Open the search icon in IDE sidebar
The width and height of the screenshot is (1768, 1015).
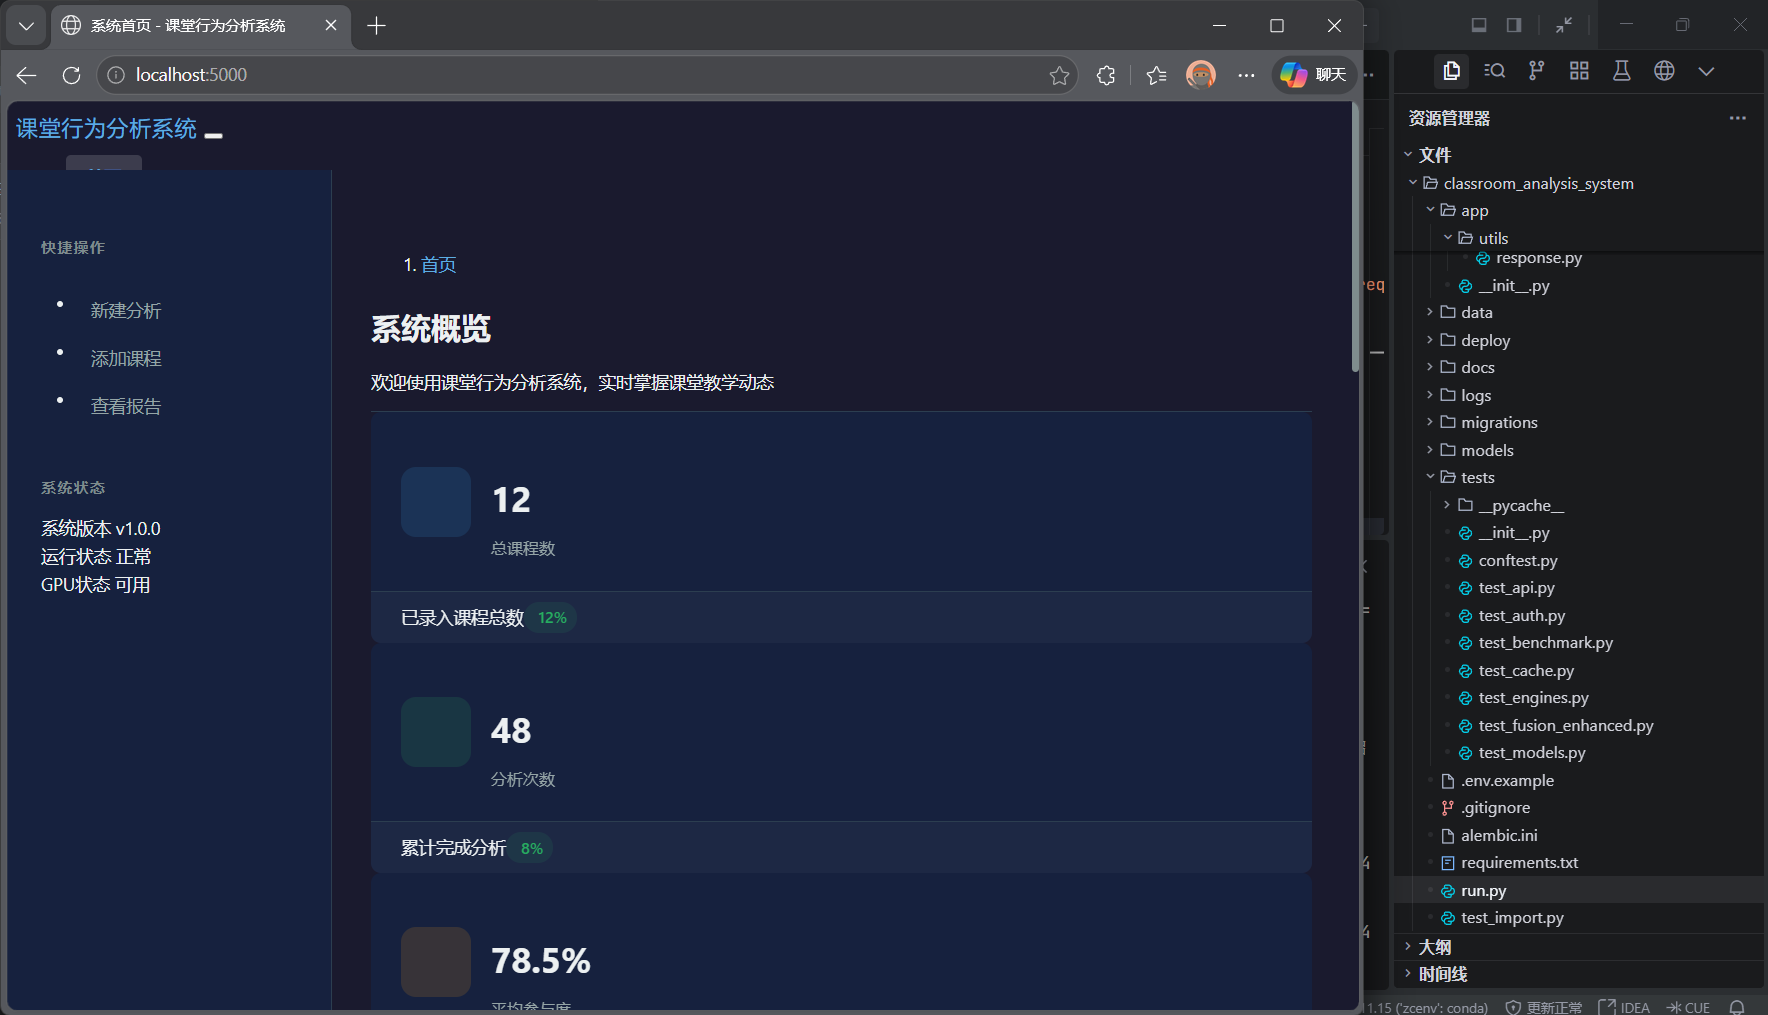(x=1494, y=71)
